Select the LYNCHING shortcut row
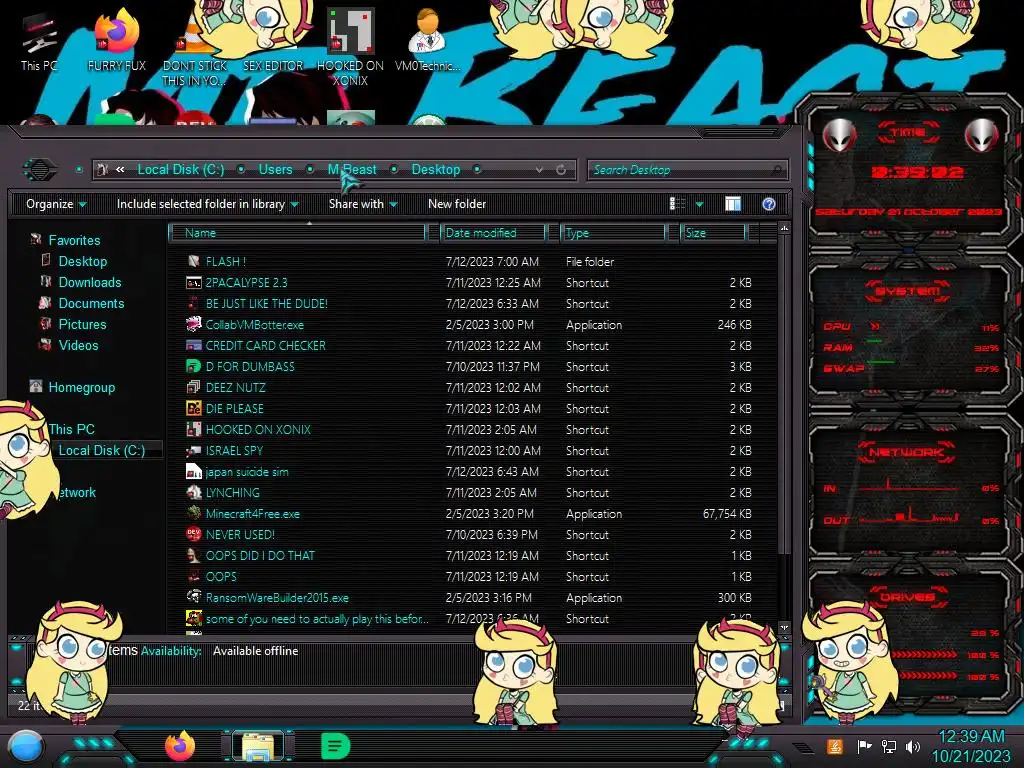This screenshot has height=768, width=1024. tap(469, 492)
